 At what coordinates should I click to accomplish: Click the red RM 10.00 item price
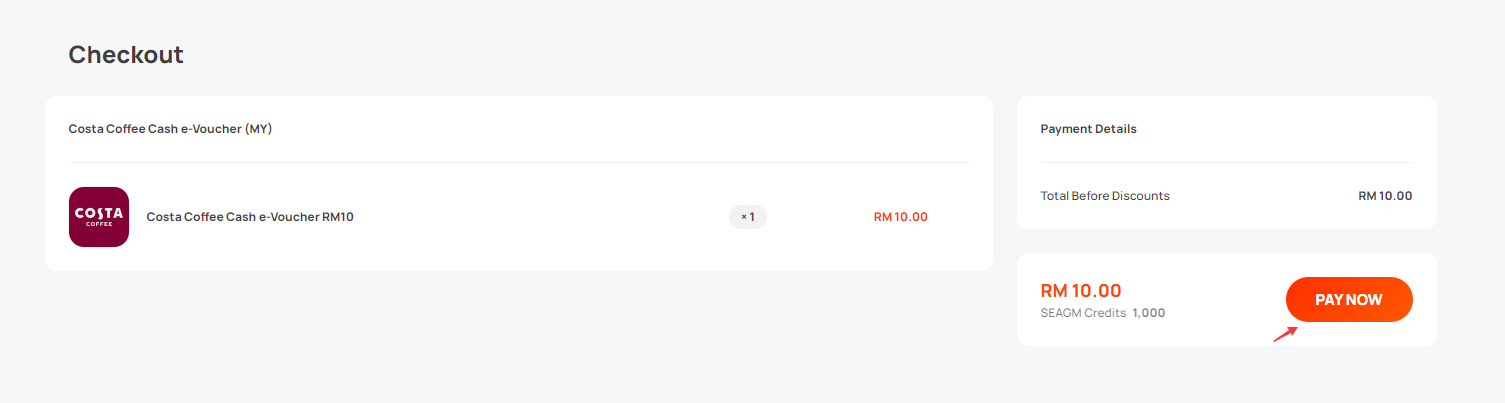[901, 217]
